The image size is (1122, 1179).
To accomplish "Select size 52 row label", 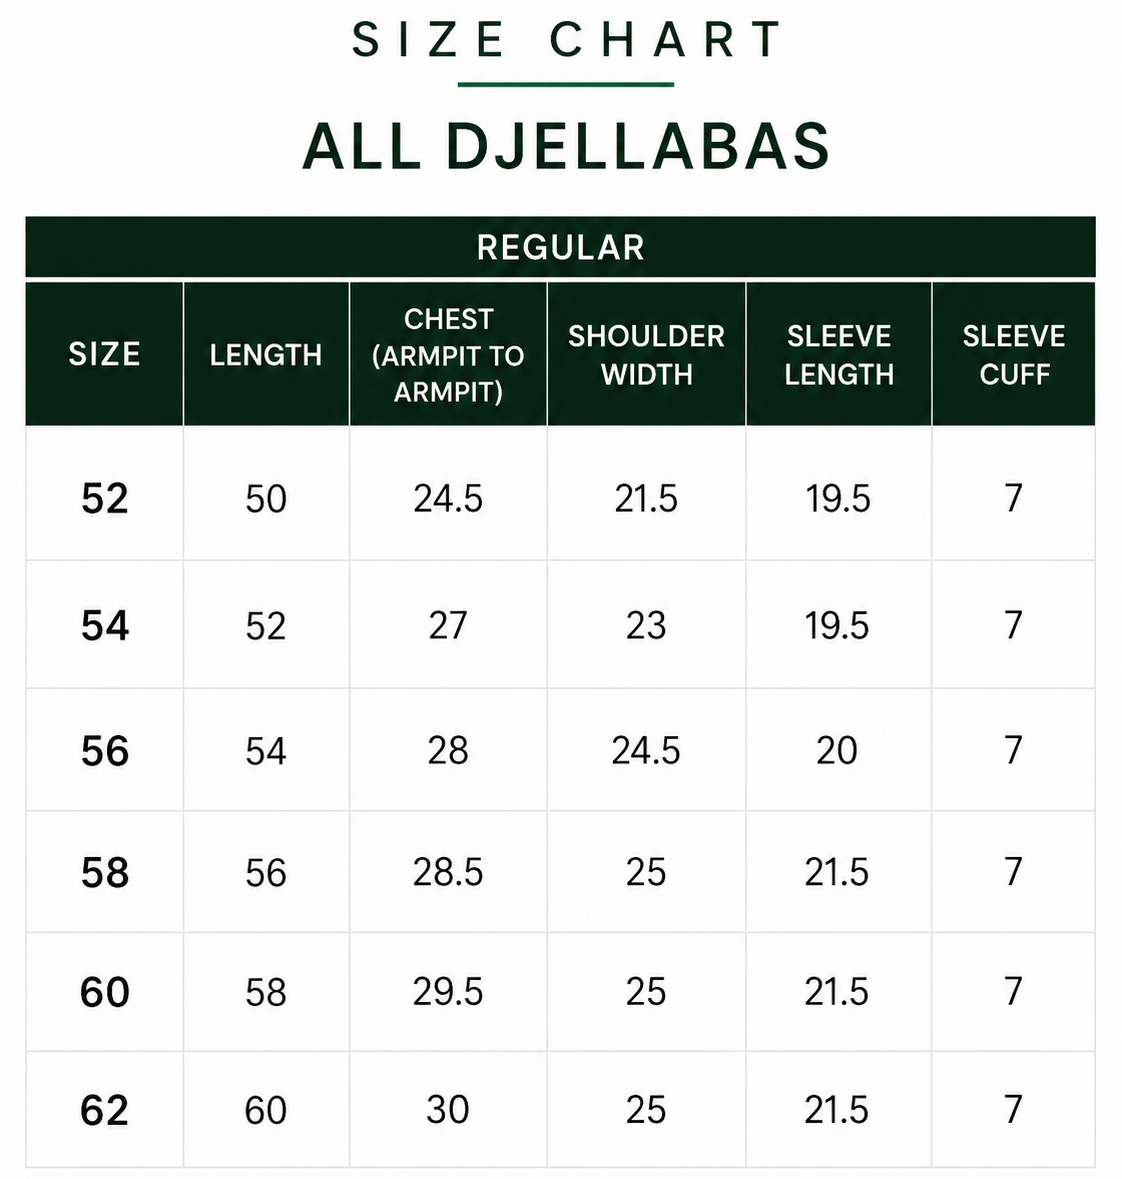I will (105, 499).
